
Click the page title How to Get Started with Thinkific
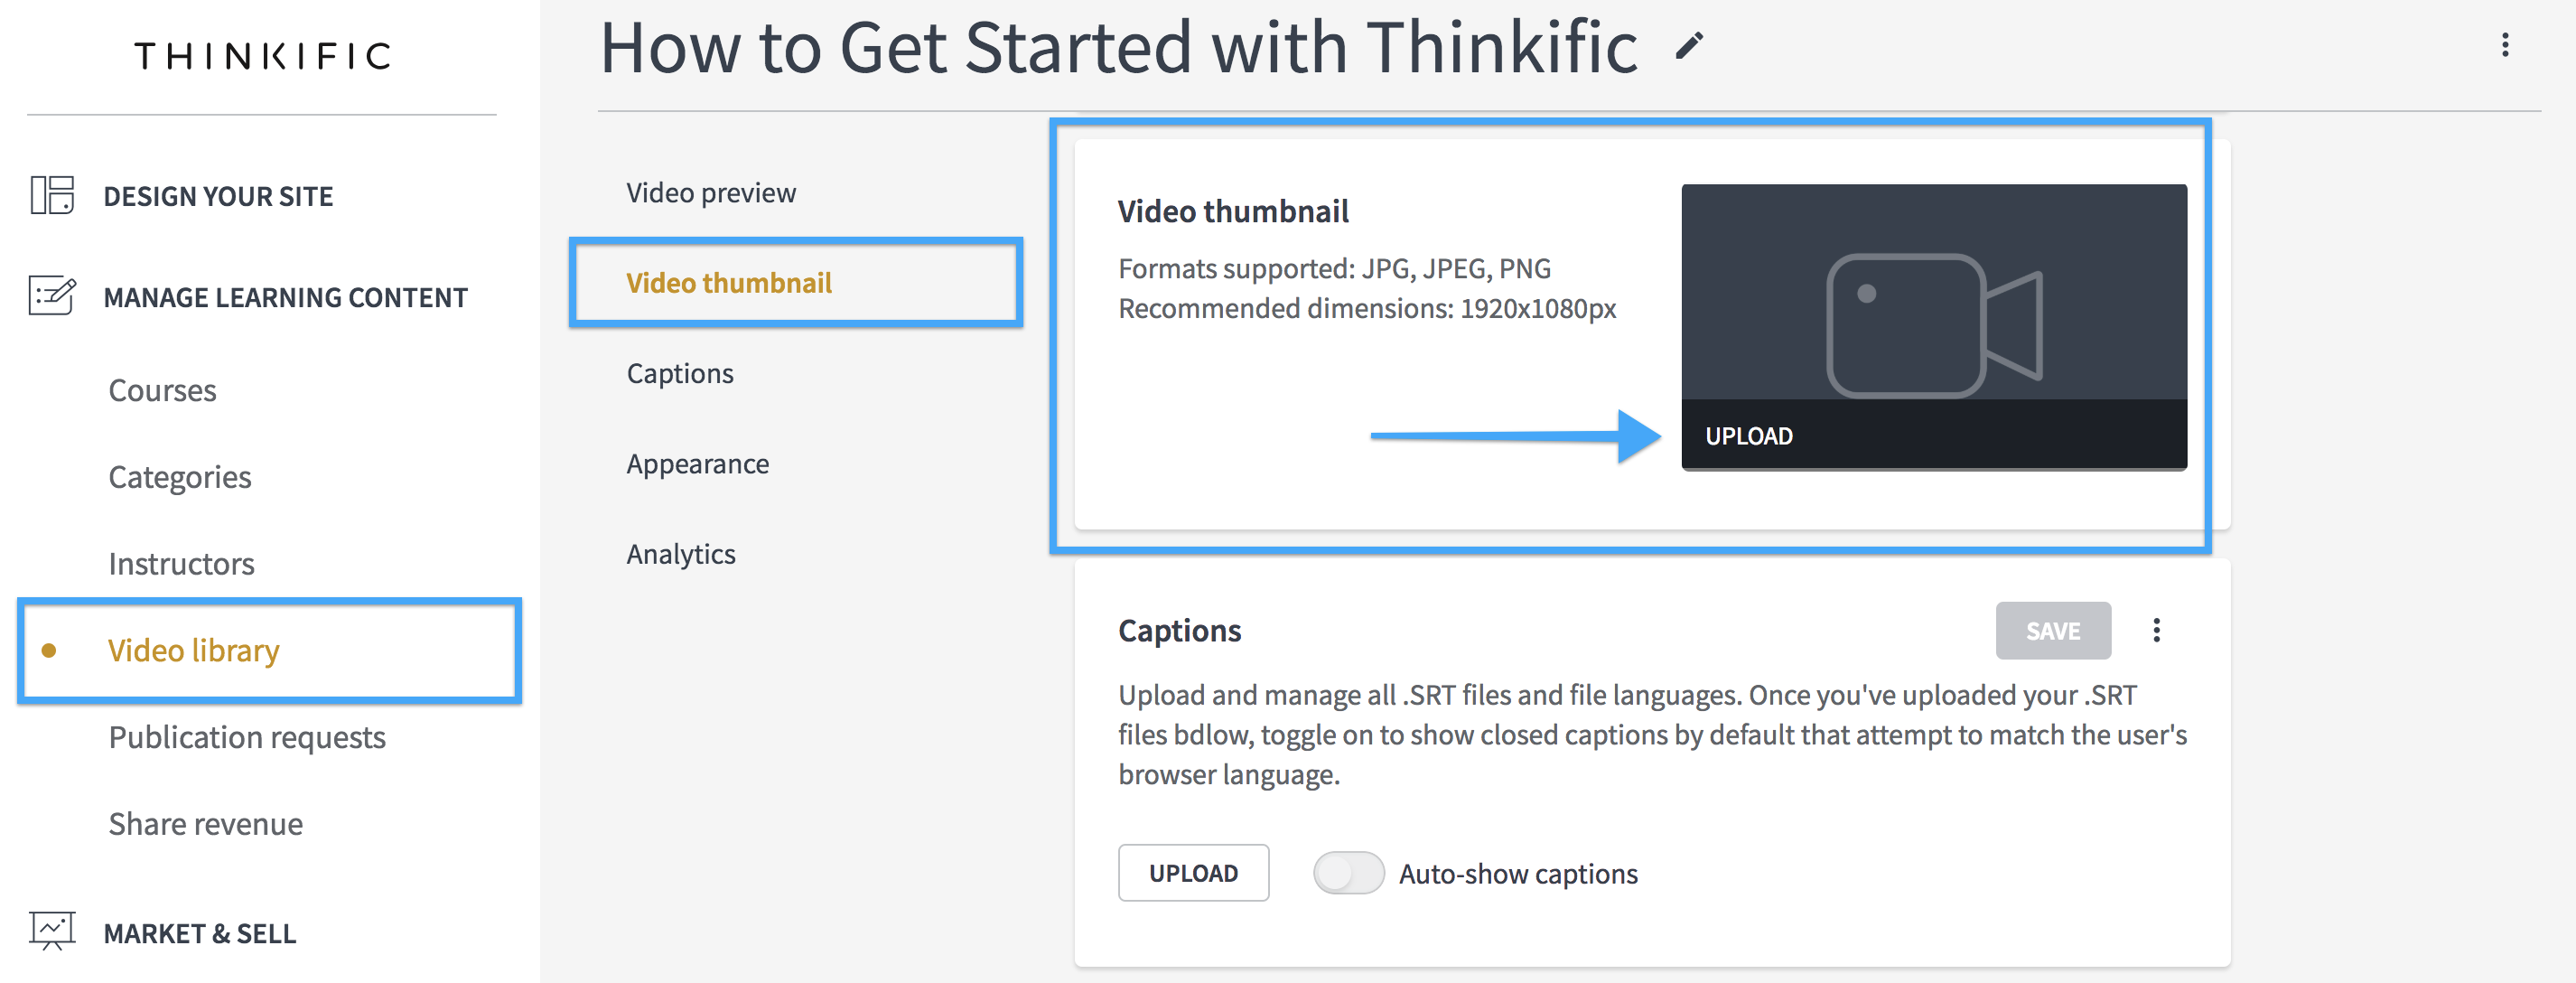click(1118, 47)
